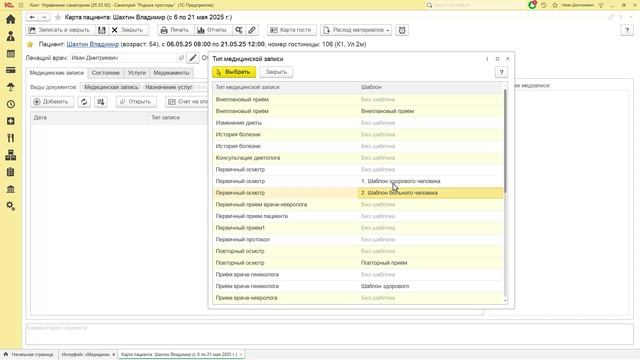
Task: Click the save floppy disk icon
Action: click(x=102, y=30)
